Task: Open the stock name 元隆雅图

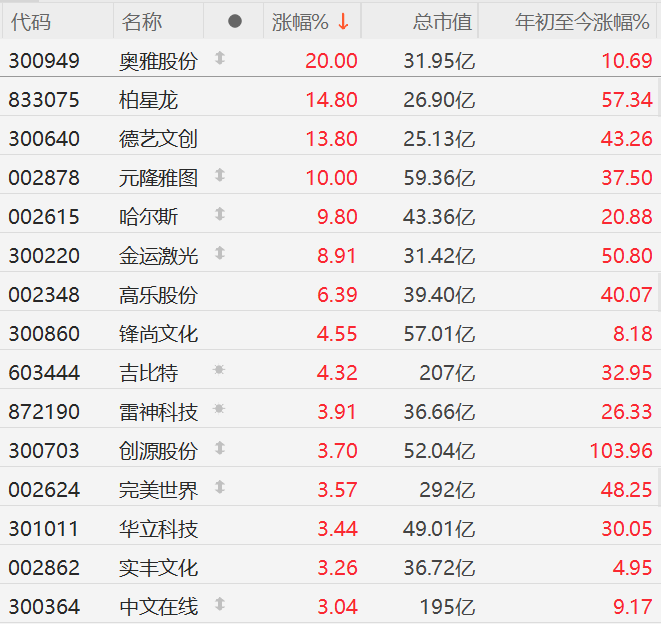Action: pos(158,178)
